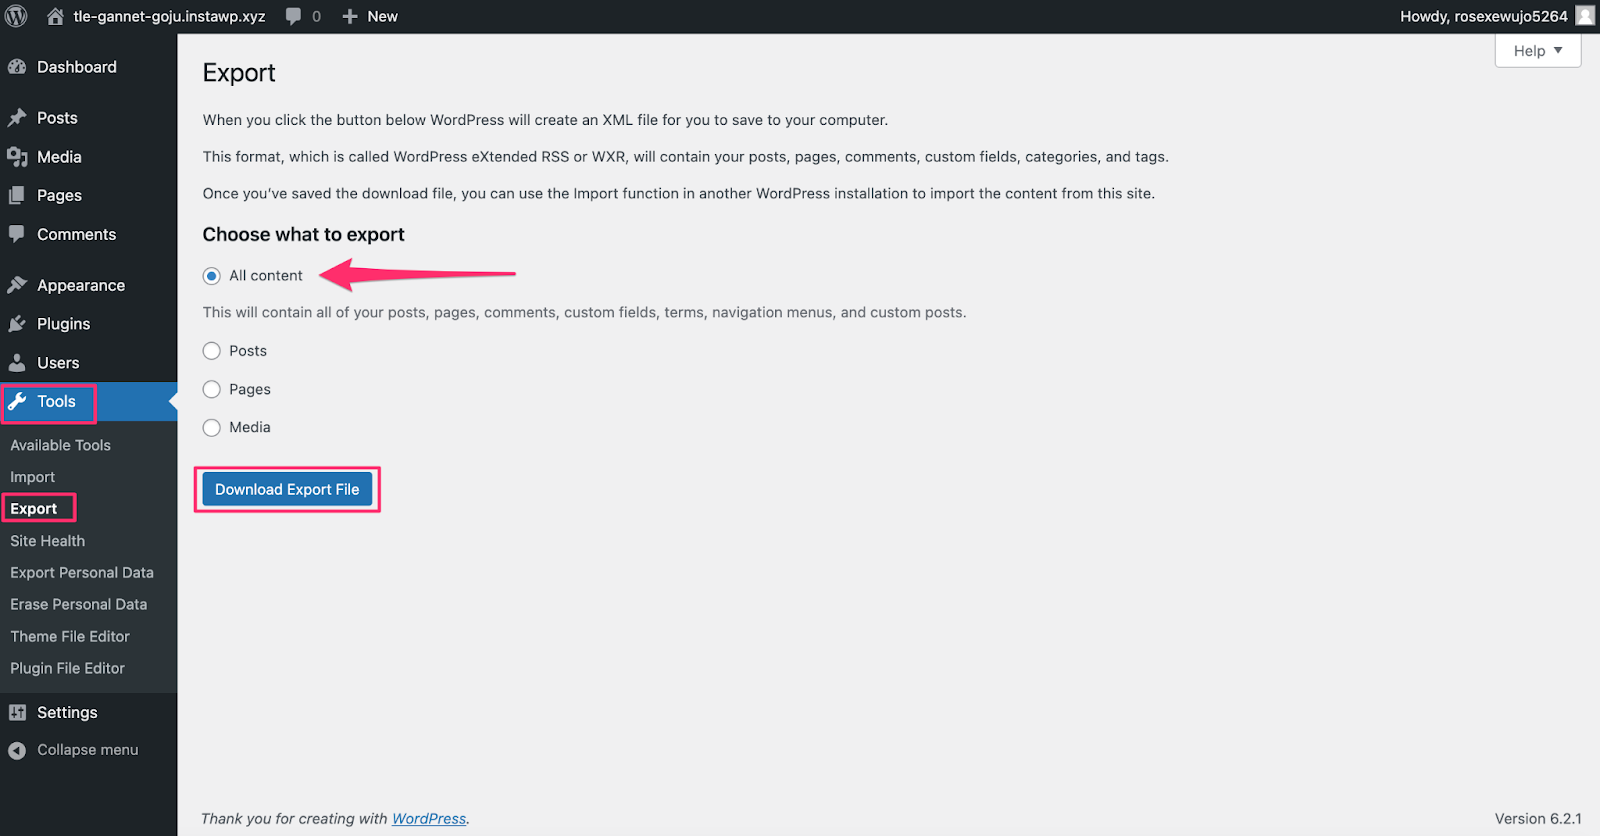Image resolution: width=1600 pixels, height=836 pixels.
Task: Expand the Help panel
Action: [x=1536, y=50]
